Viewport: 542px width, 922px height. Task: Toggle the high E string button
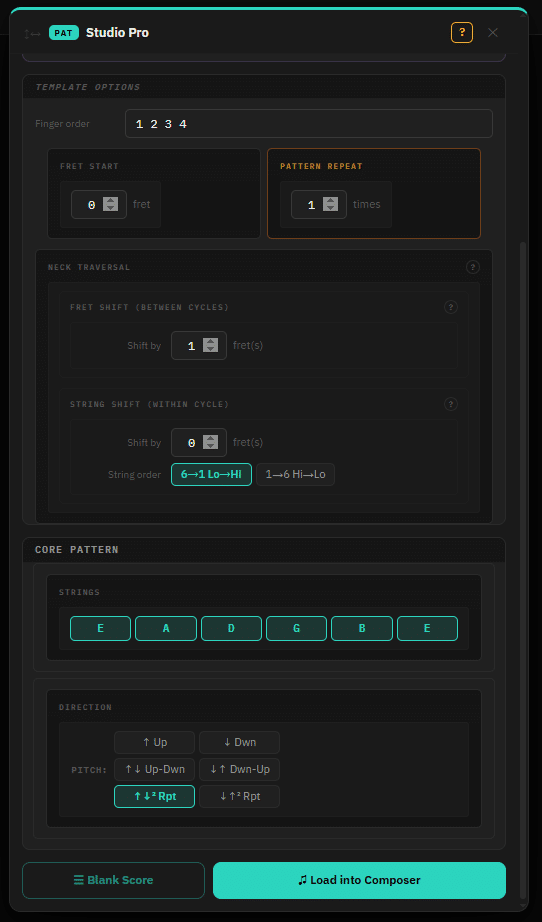coord(427,628)
